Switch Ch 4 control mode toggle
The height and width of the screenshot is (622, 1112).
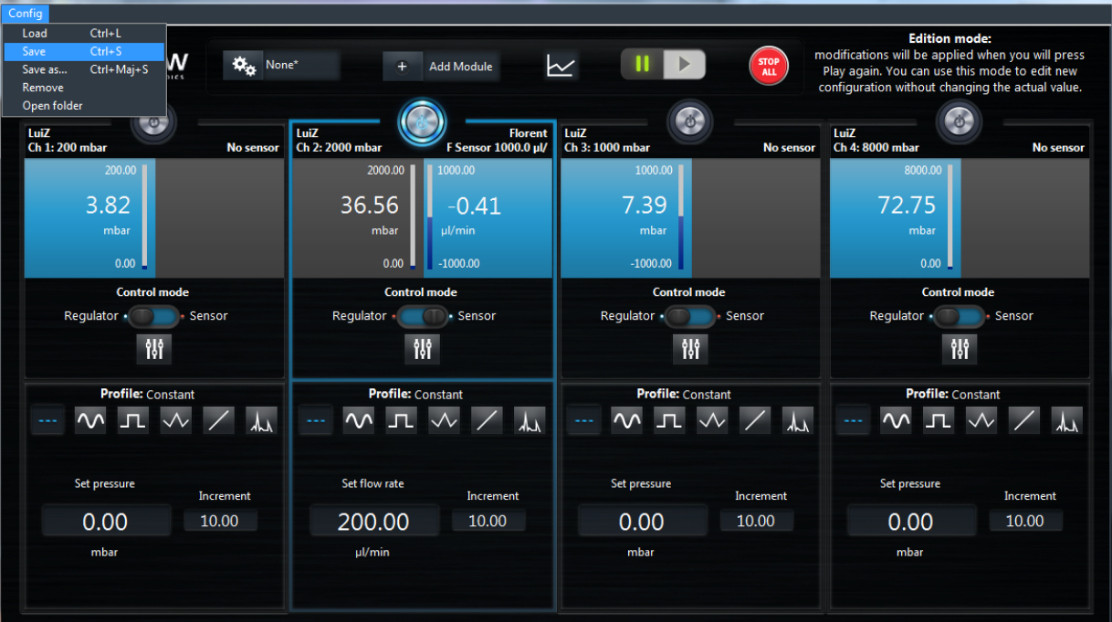(959, 316)
